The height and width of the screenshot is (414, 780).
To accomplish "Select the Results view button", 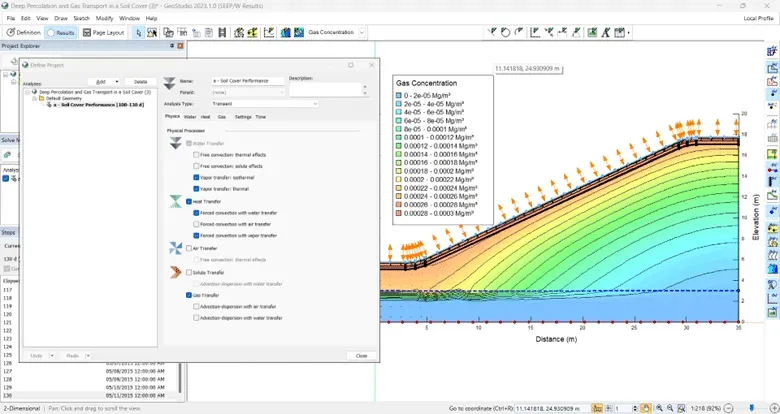I will (62, 33).
